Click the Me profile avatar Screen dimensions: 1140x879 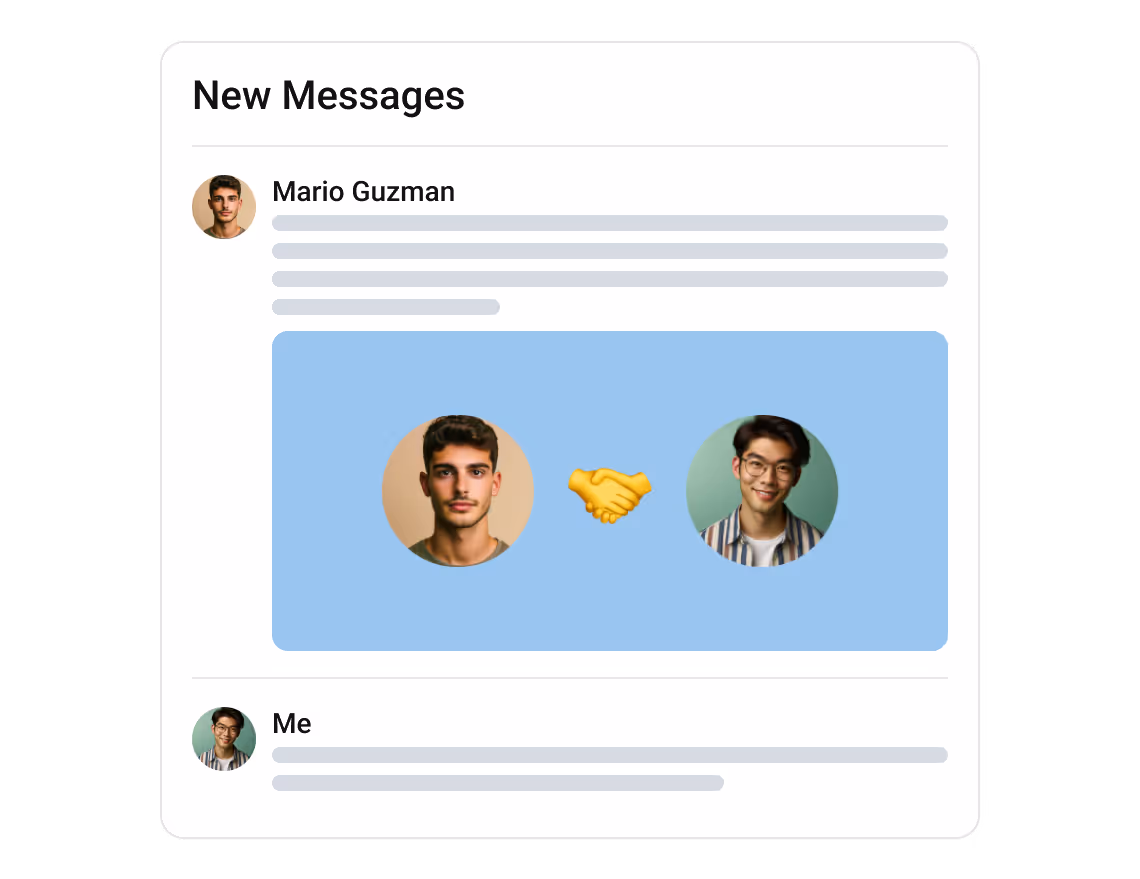tap(224, 739)
